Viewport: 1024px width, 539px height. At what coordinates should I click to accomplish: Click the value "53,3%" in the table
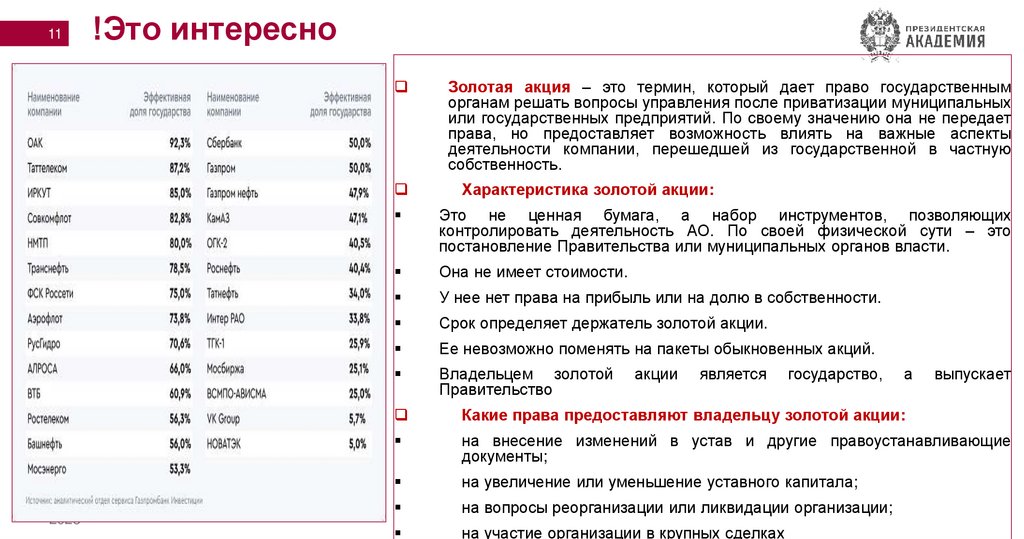pyautogui.click(x=180, y=469)
